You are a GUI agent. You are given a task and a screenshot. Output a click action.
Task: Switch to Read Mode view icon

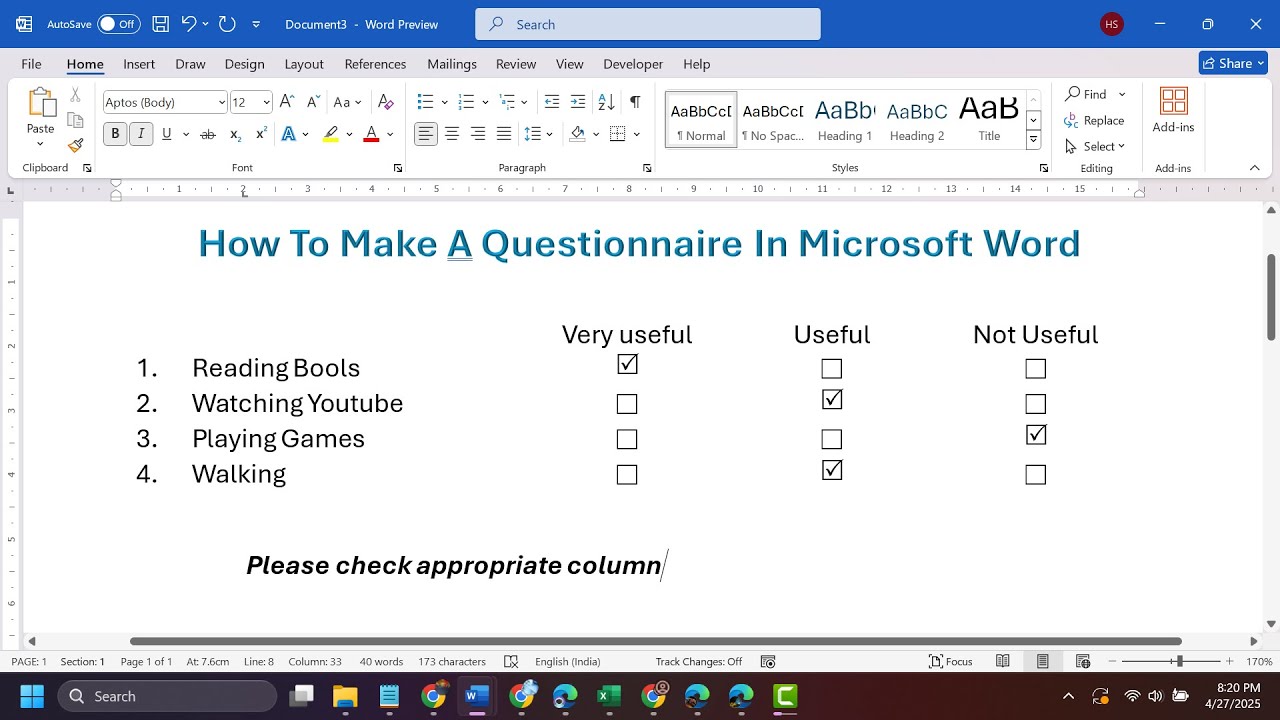click(x=1003, y=661)
